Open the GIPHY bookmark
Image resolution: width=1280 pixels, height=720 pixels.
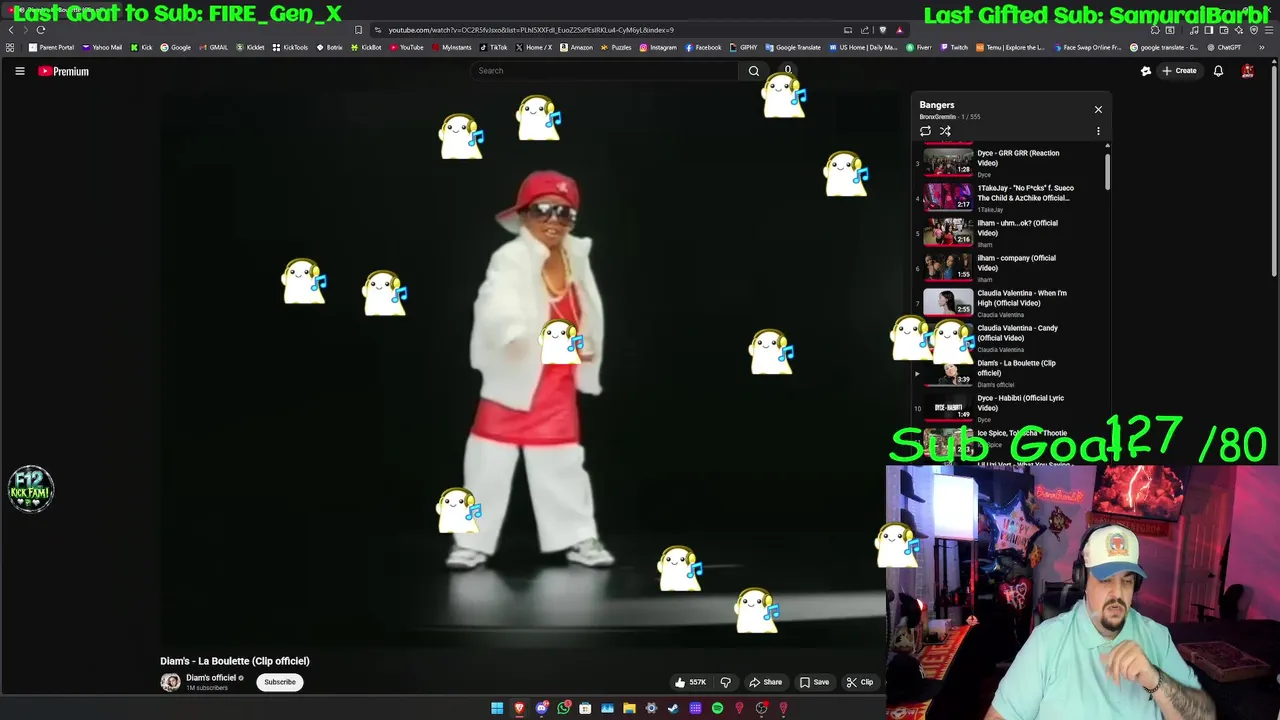pyautogui.click(x=744, y=47)
